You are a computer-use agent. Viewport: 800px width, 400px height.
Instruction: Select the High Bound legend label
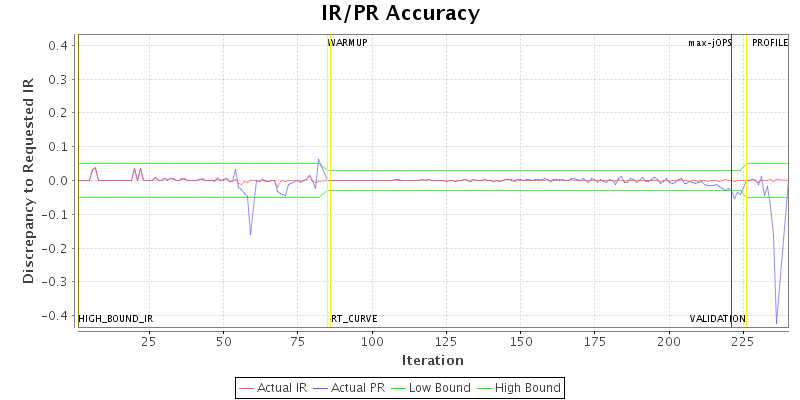pos(527,387)
